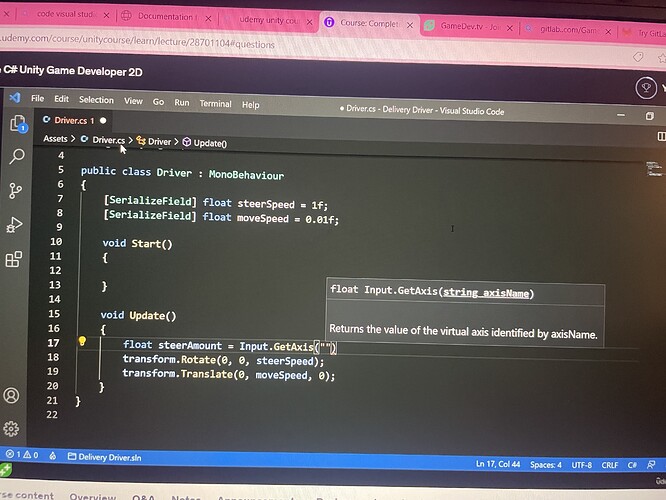Image resolution: width=666 pixels, height=500 pixels.
Task: Click Ln 17, Col 44 status entry
Action: pyautogui.click(x=497, y=464)
